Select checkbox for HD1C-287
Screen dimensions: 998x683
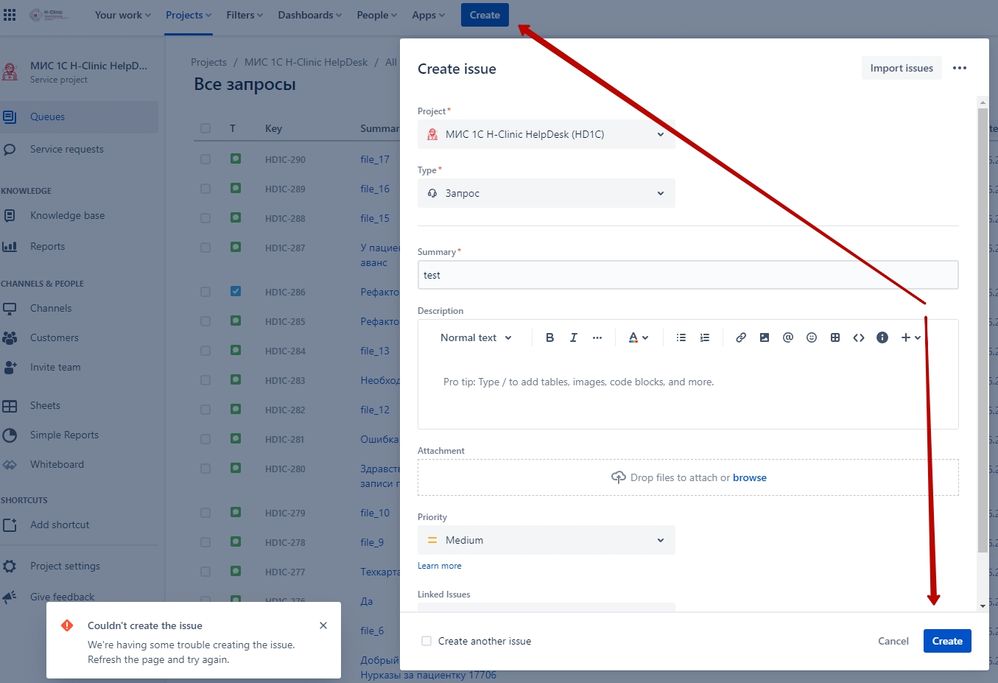(206, 247)
